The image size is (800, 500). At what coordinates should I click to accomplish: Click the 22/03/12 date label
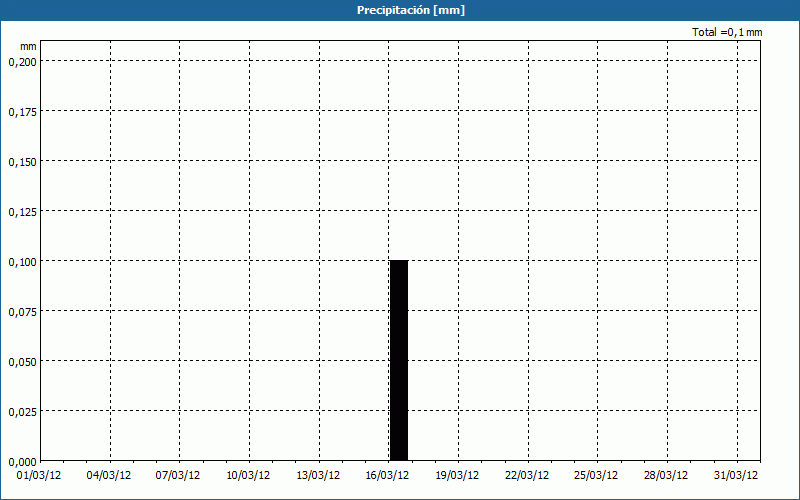[527, 475]
